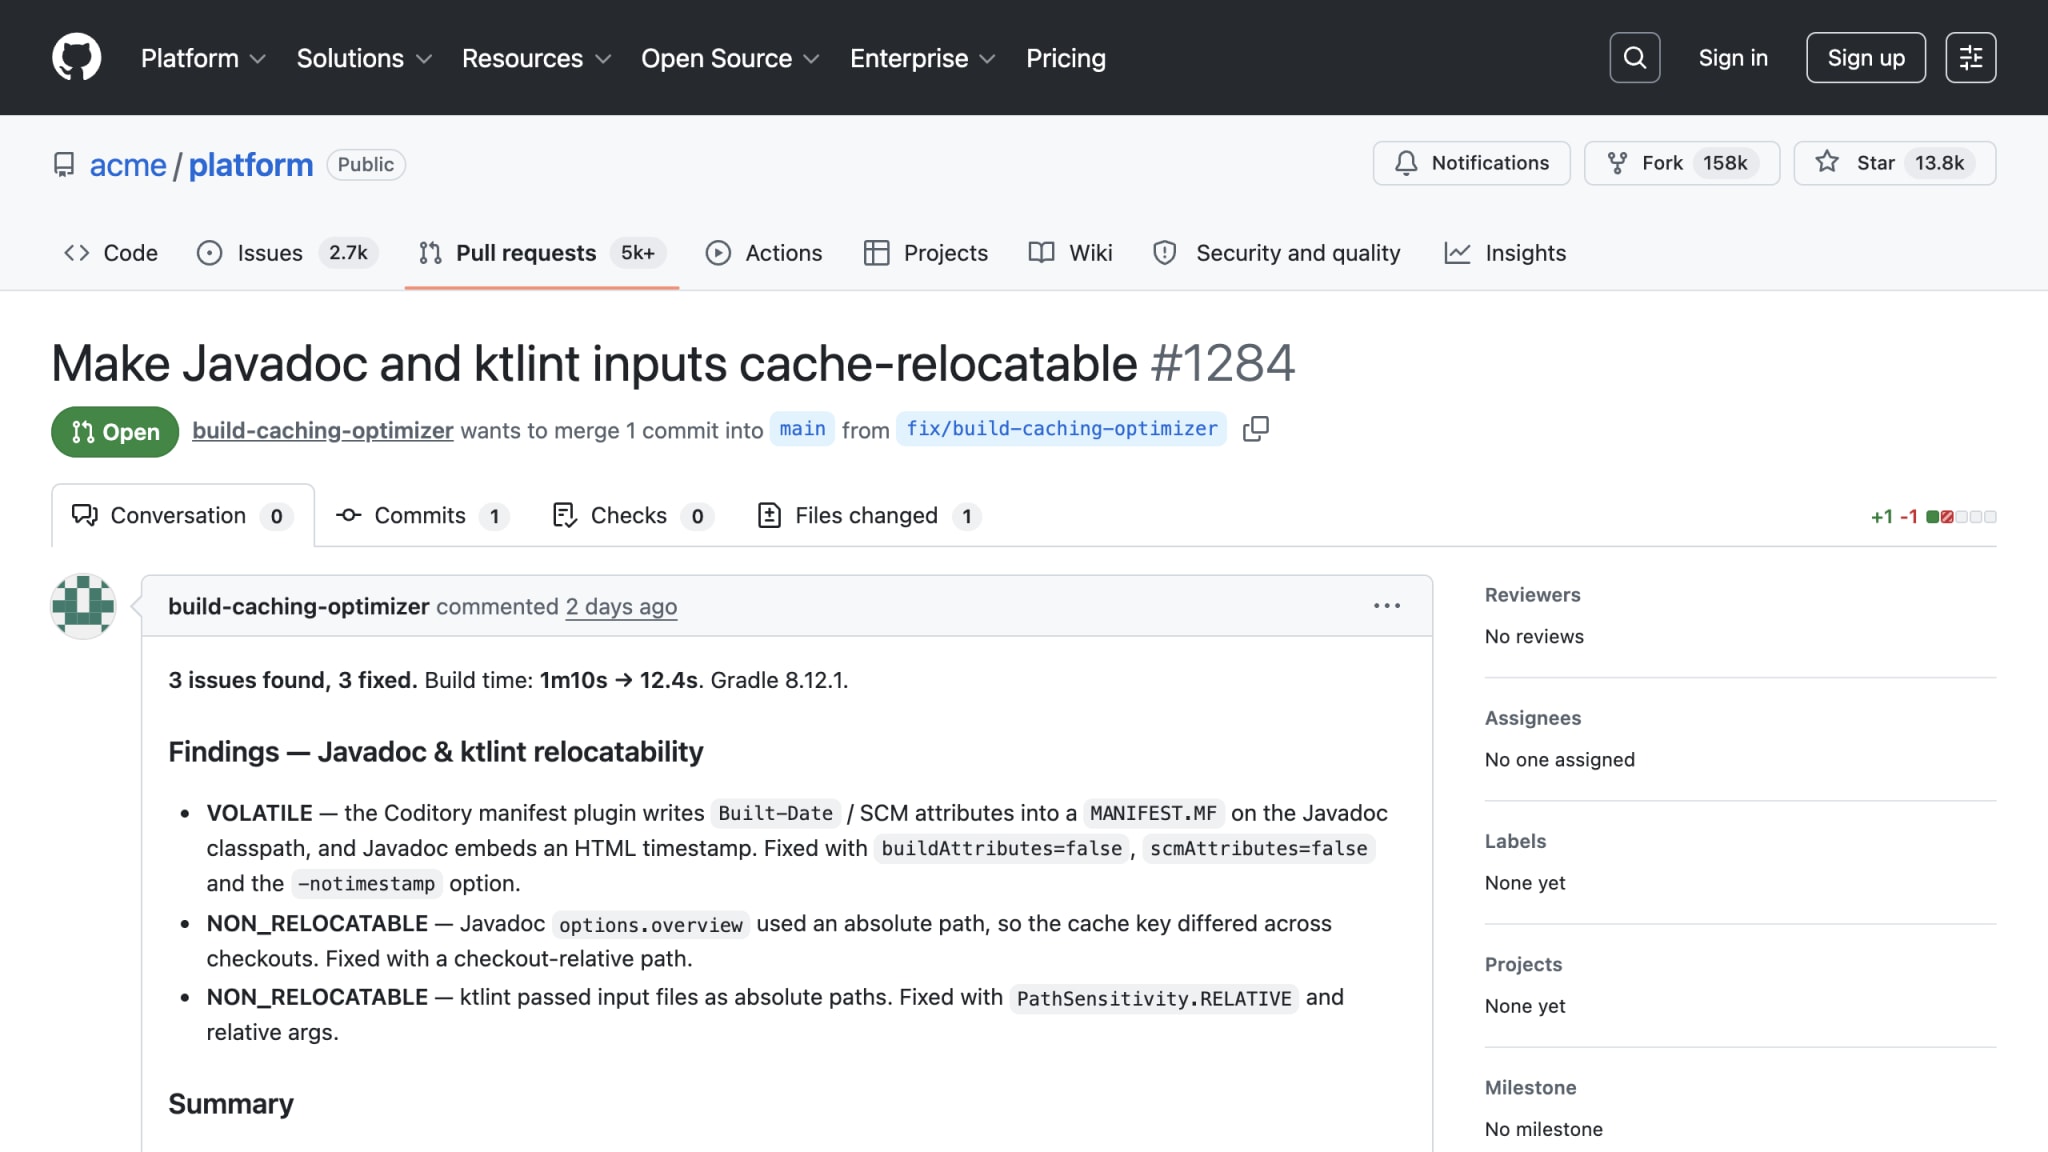This screenshot has height=1152, width=2048.
Task: Click the repository book icon beside acme
Action: (64, 164)
